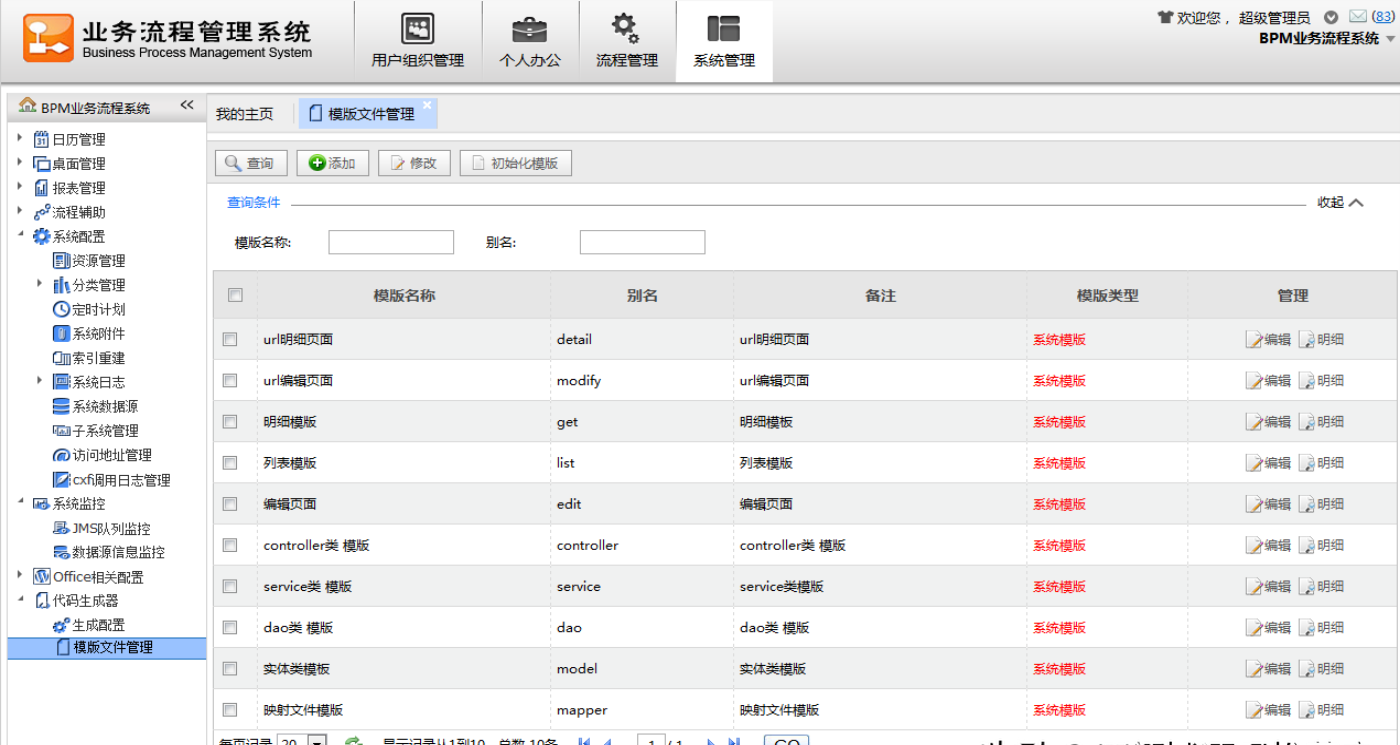The width and height of the screenshot is (1400, 745).
Task: Check the 列表模版 row checkbox
Action: (230, 463)
